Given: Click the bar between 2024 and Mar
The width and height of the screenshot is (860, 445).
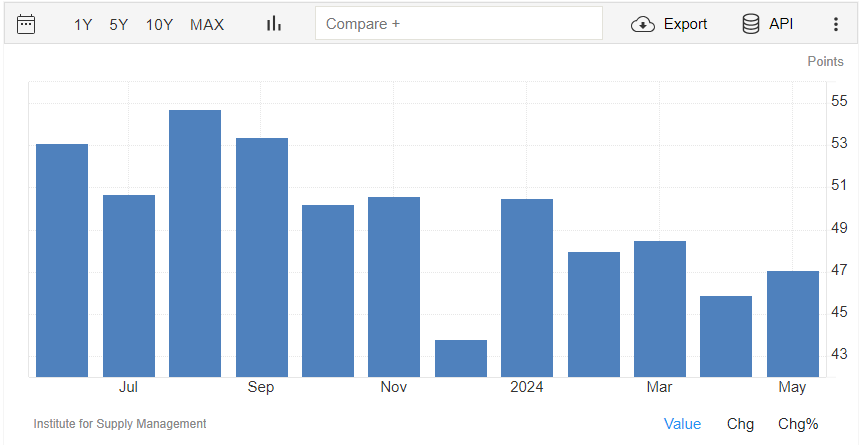Looking at the screenshot, I should click(594, 314).
